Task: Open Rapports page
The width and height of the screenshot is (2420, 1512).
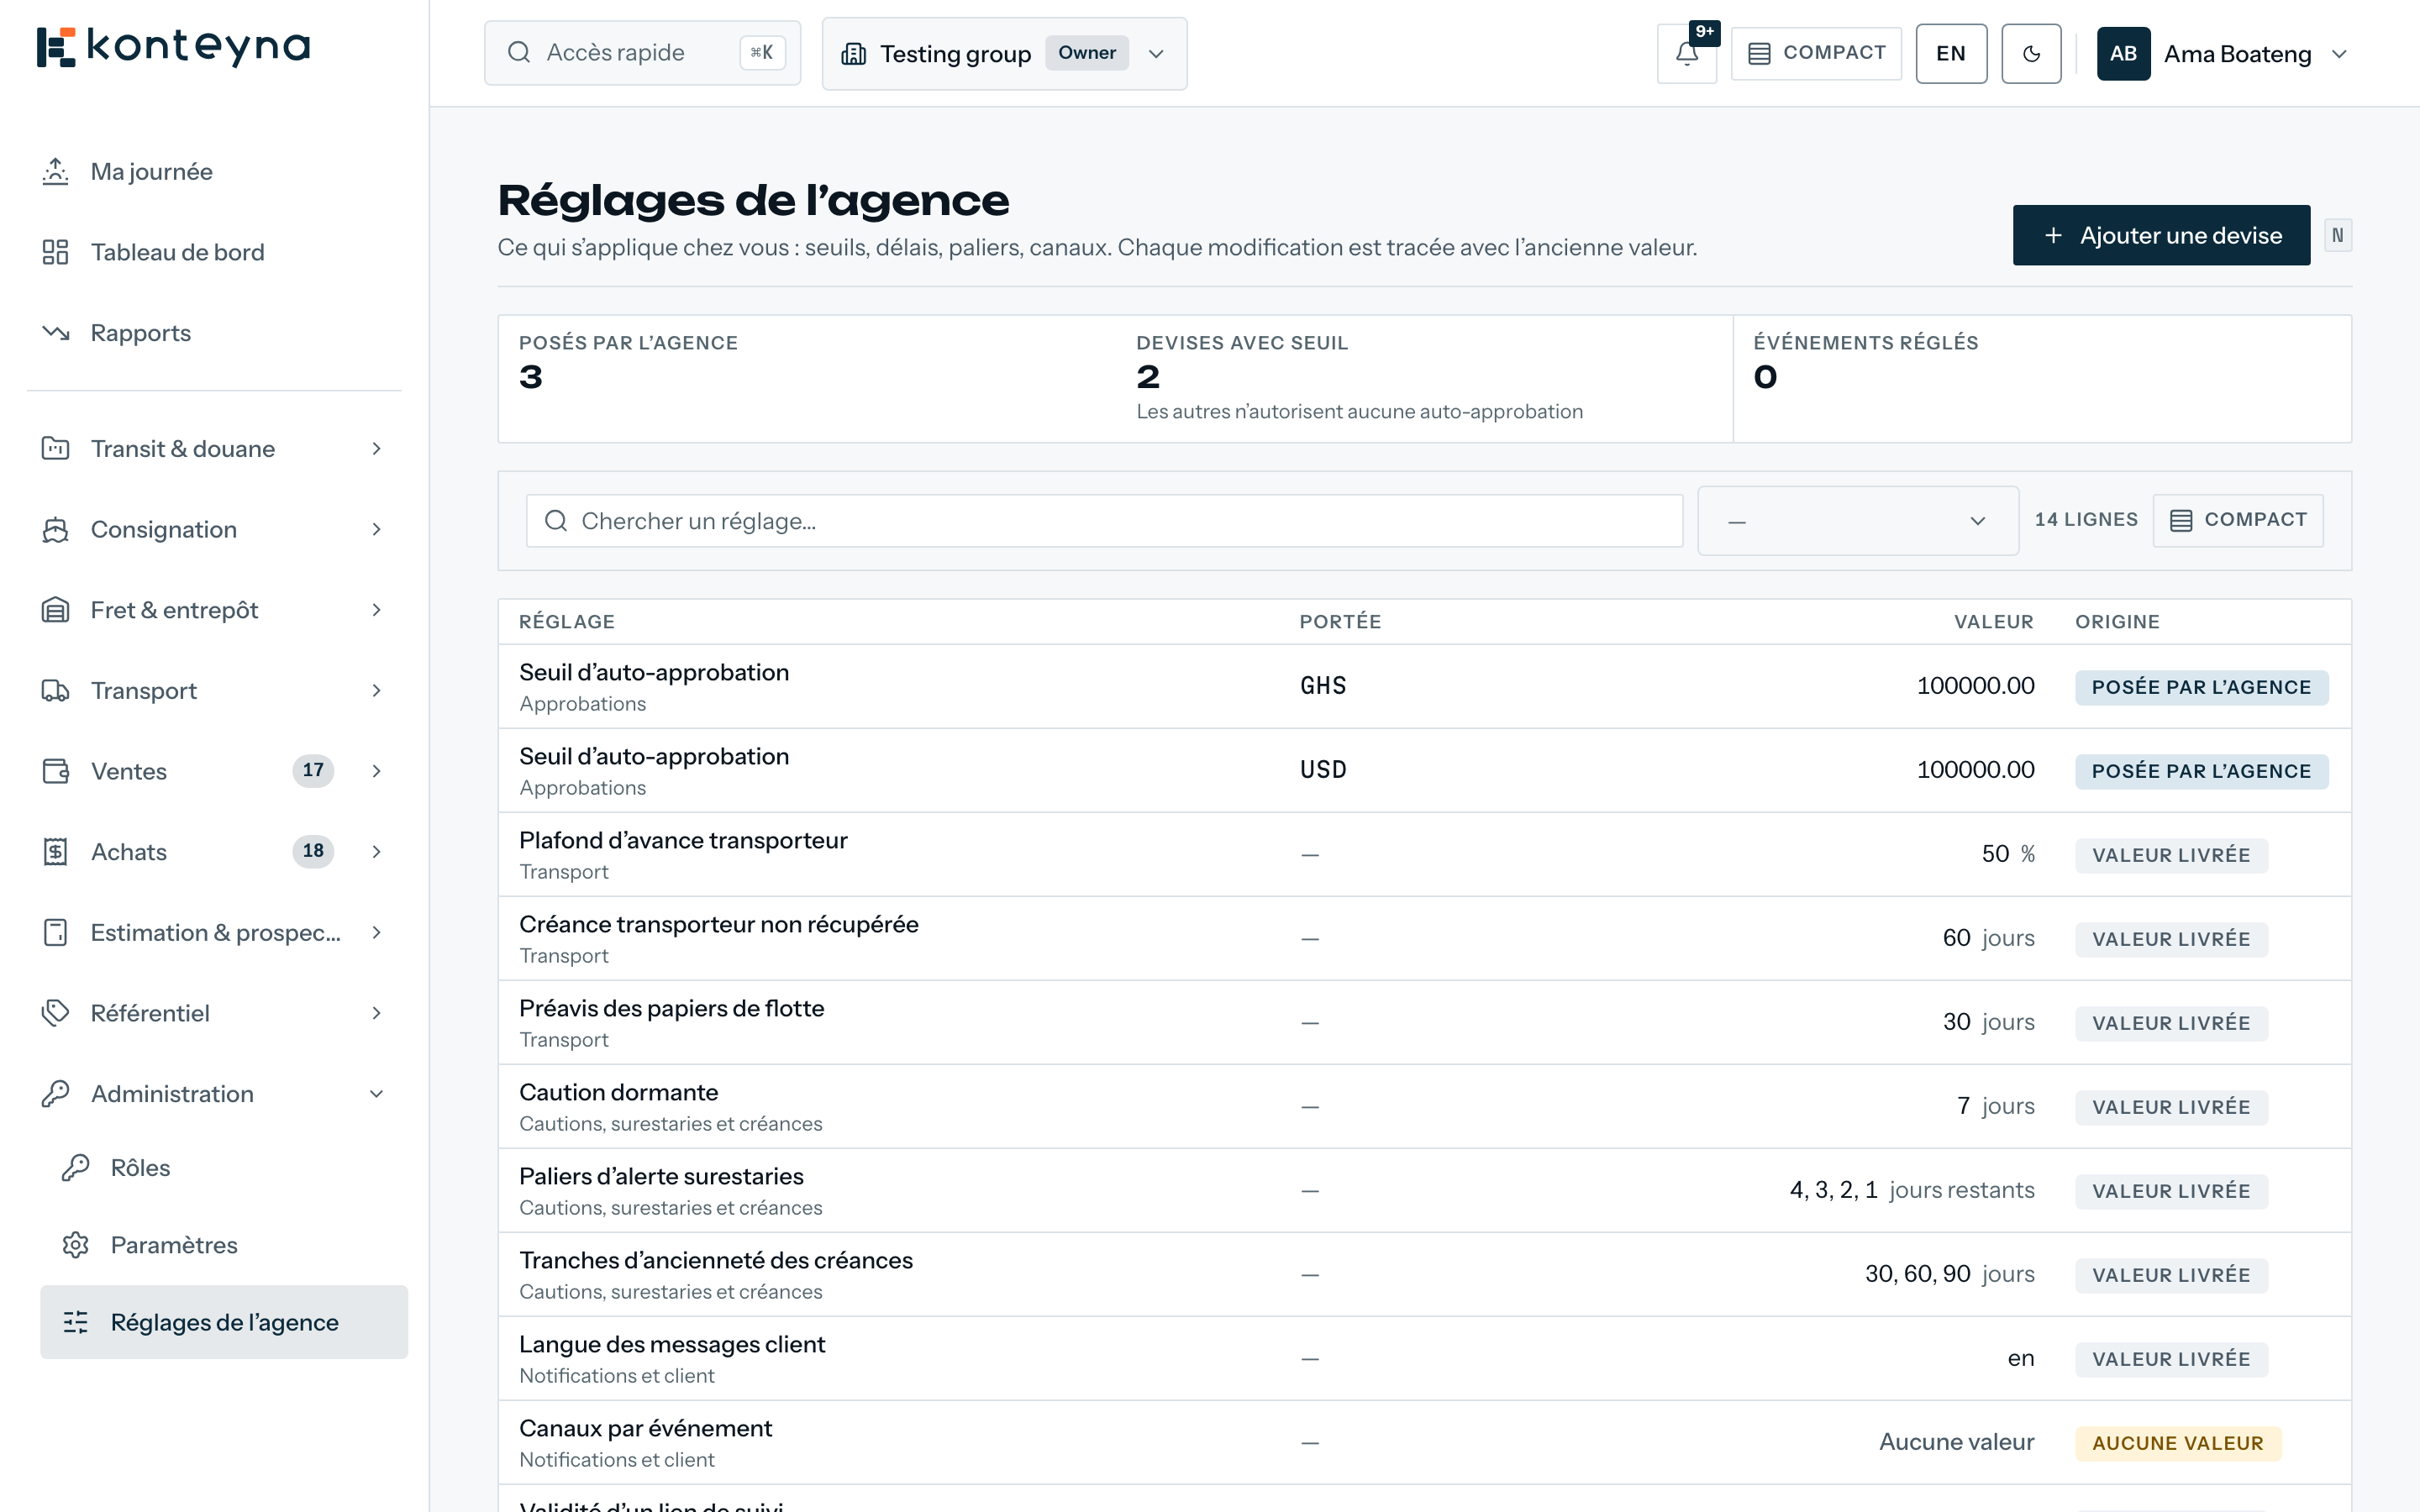Action: 214,333
